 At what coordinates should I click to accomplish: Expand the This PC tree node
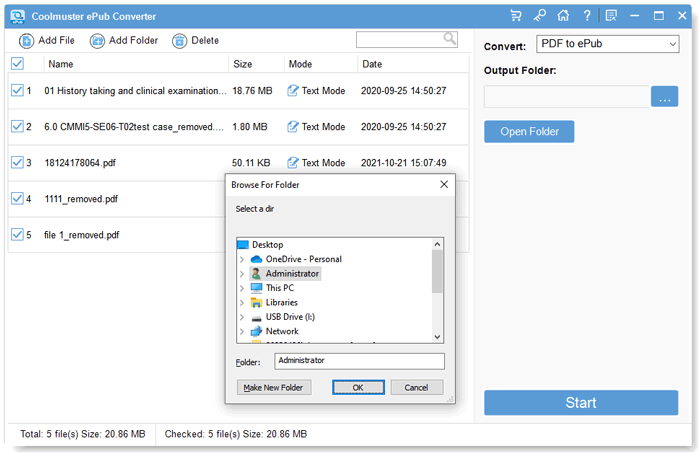242,288
